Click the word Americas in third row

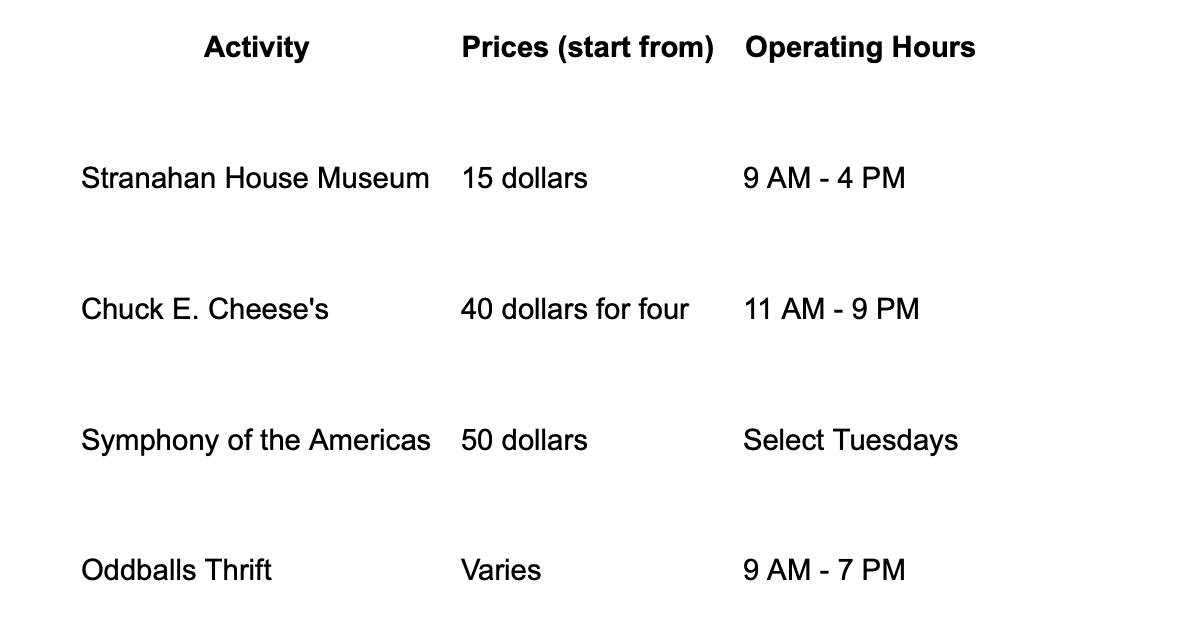tap(369, 440)
